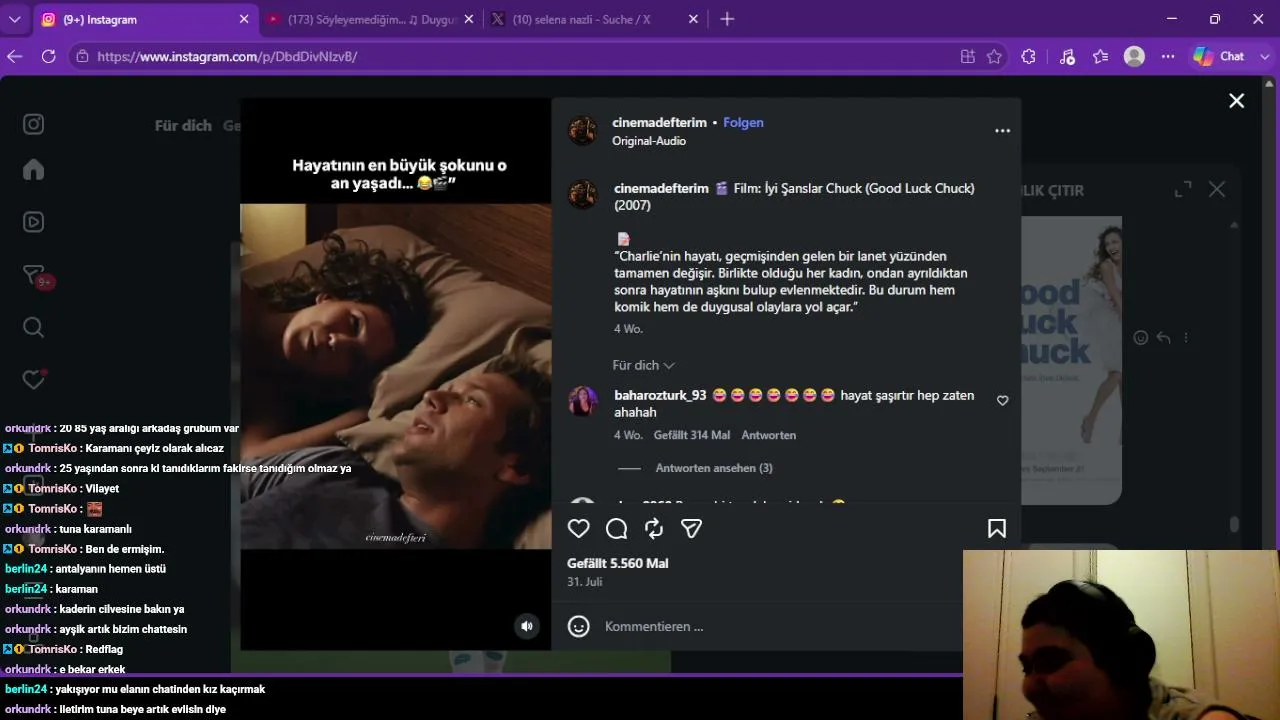Open cinemadefterim profile from the post header

[x=660, y=122]
